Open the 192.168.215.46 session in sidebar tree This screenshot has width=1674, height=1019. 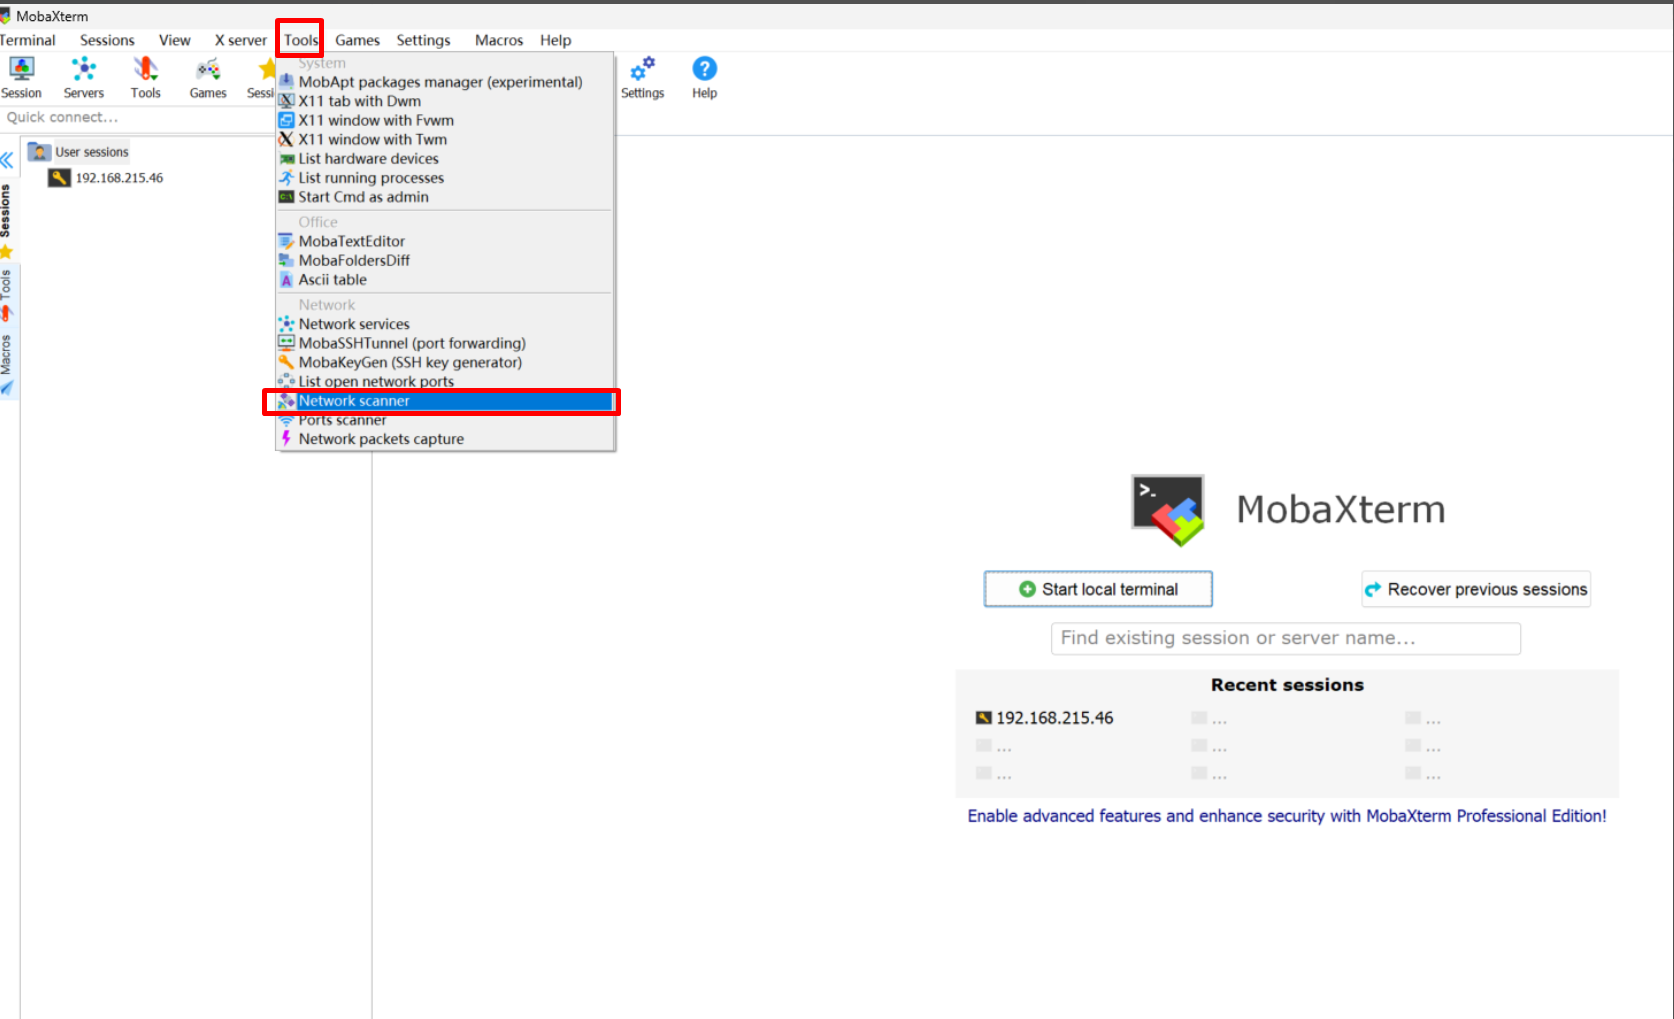[106, 178]
